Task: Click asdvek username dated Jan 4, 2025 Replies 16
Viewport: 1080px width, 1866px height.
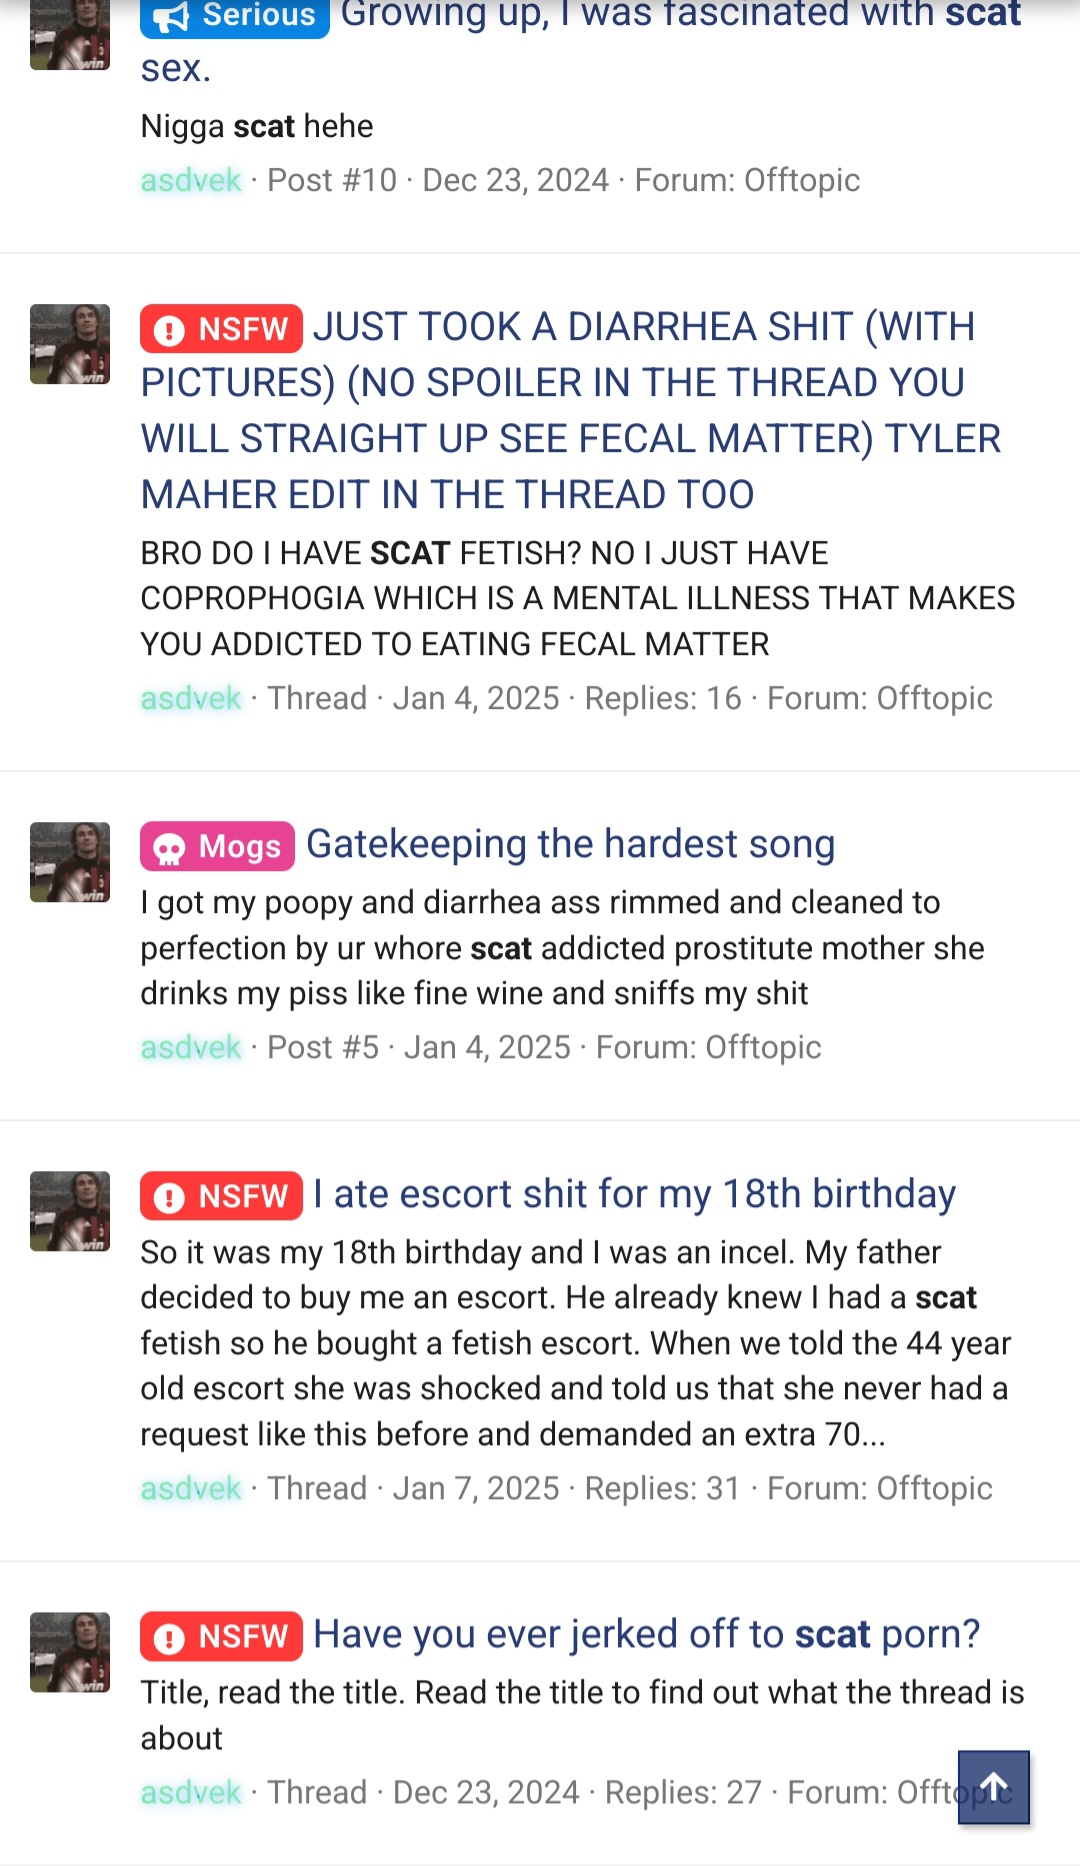Action: 191,698
